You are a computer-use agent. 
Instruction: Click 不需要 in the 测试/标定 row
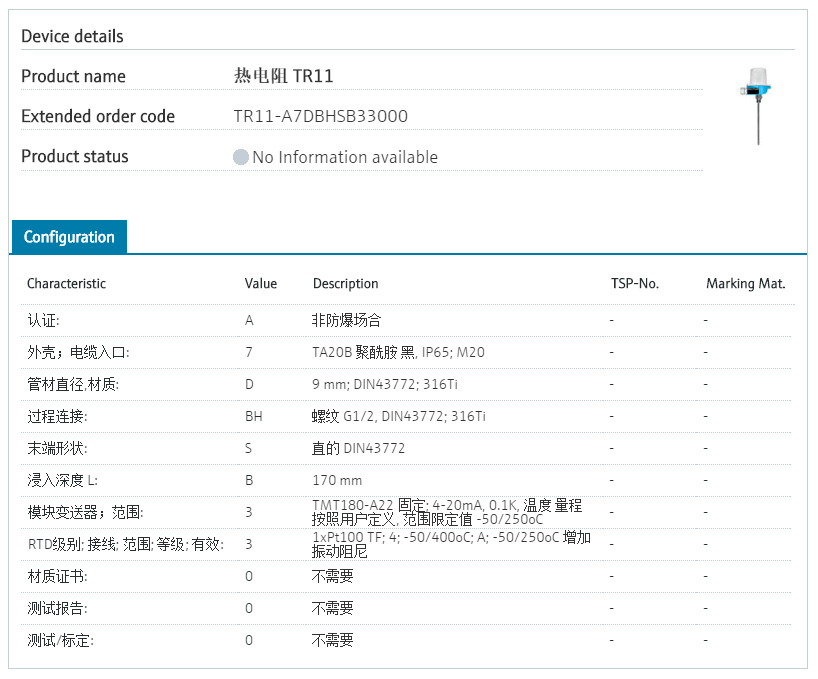click(332, 640)
